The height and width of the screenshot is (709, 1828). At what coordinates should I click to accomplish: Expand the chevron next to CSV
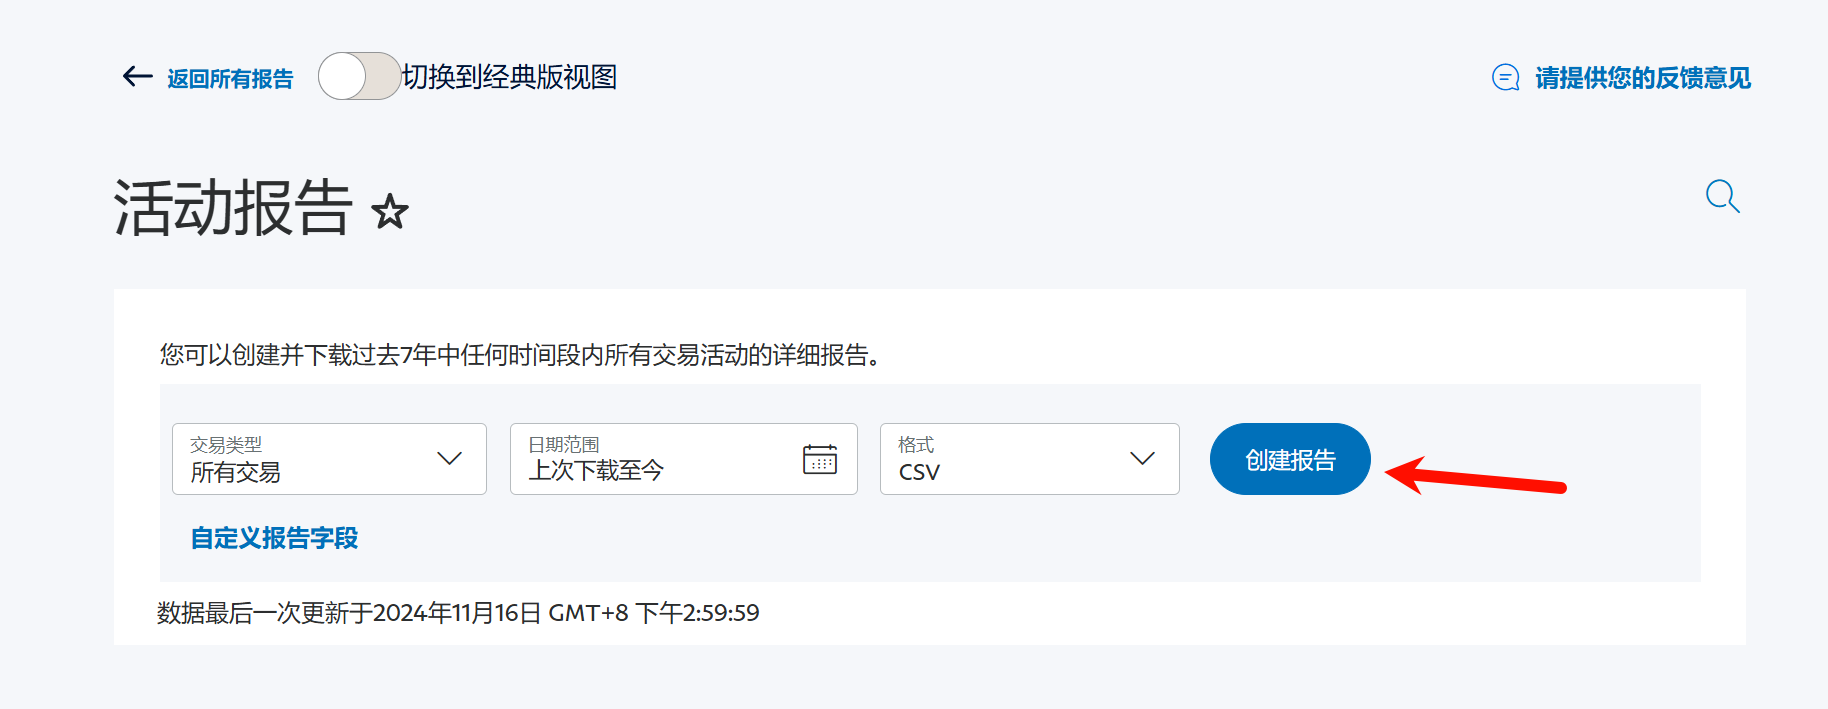coord(1142,459)
